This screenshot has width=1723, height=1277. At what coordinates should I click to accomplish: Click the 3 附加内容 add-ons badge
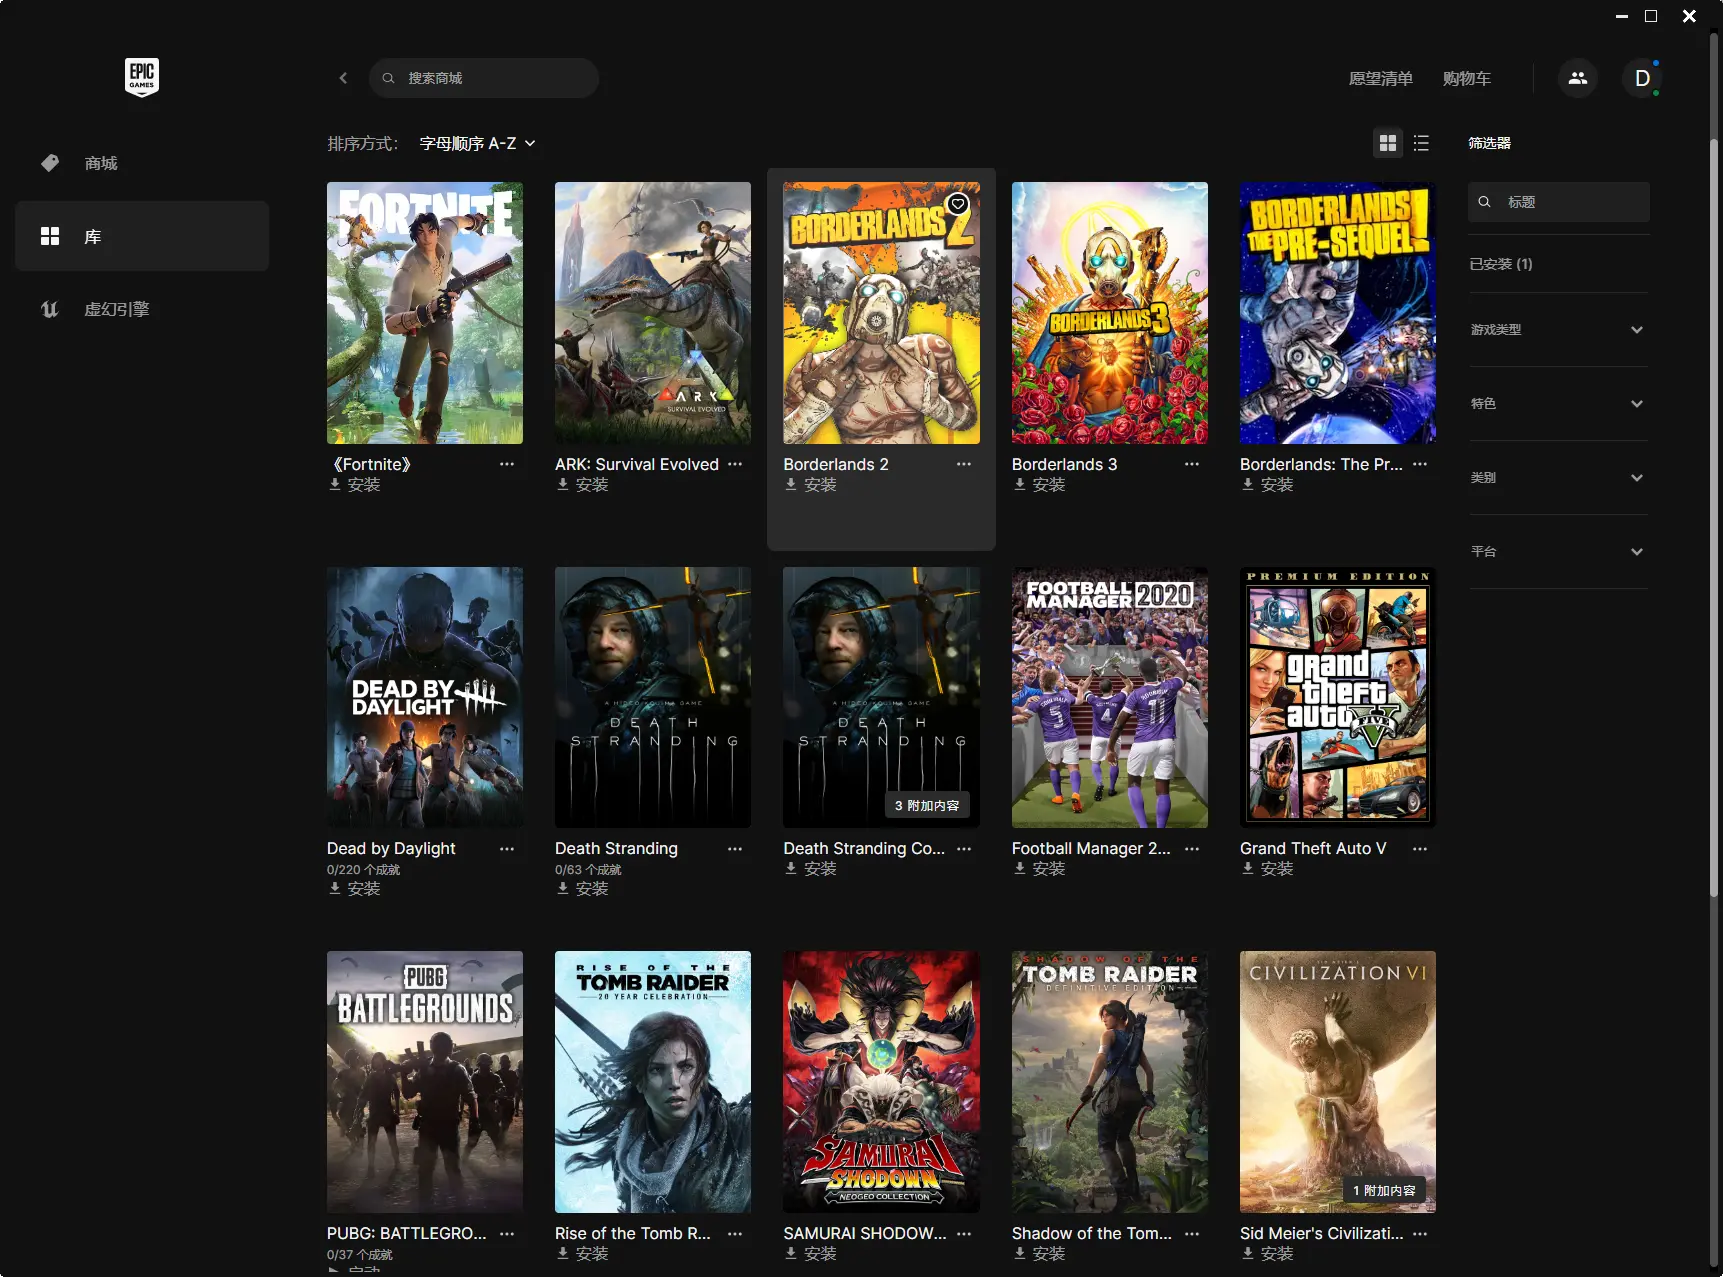coord(927,805)
